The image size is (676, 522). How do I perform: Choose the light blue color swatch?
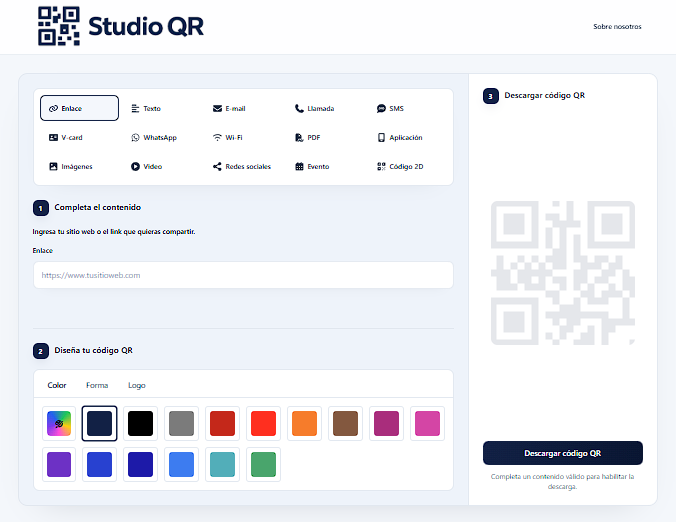181,464
